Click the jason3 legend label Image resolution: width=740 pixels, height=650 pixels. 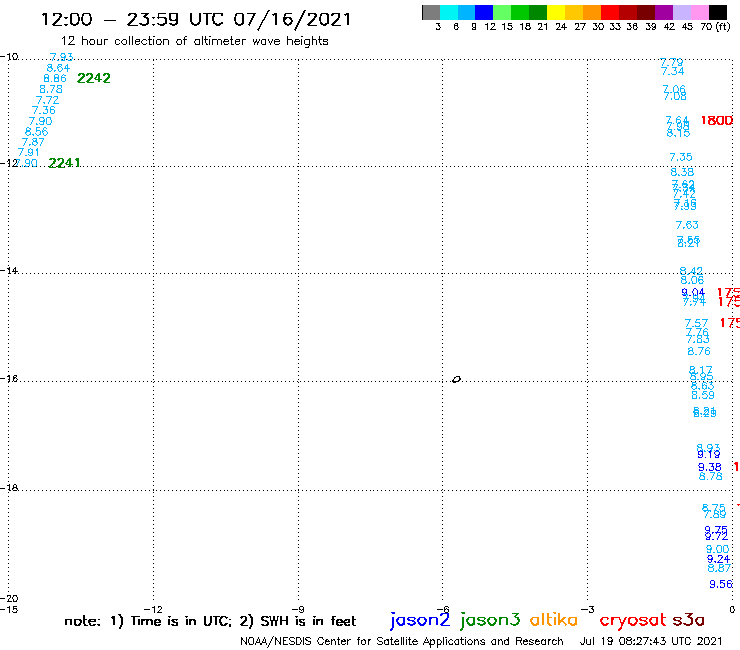[490, 620]
